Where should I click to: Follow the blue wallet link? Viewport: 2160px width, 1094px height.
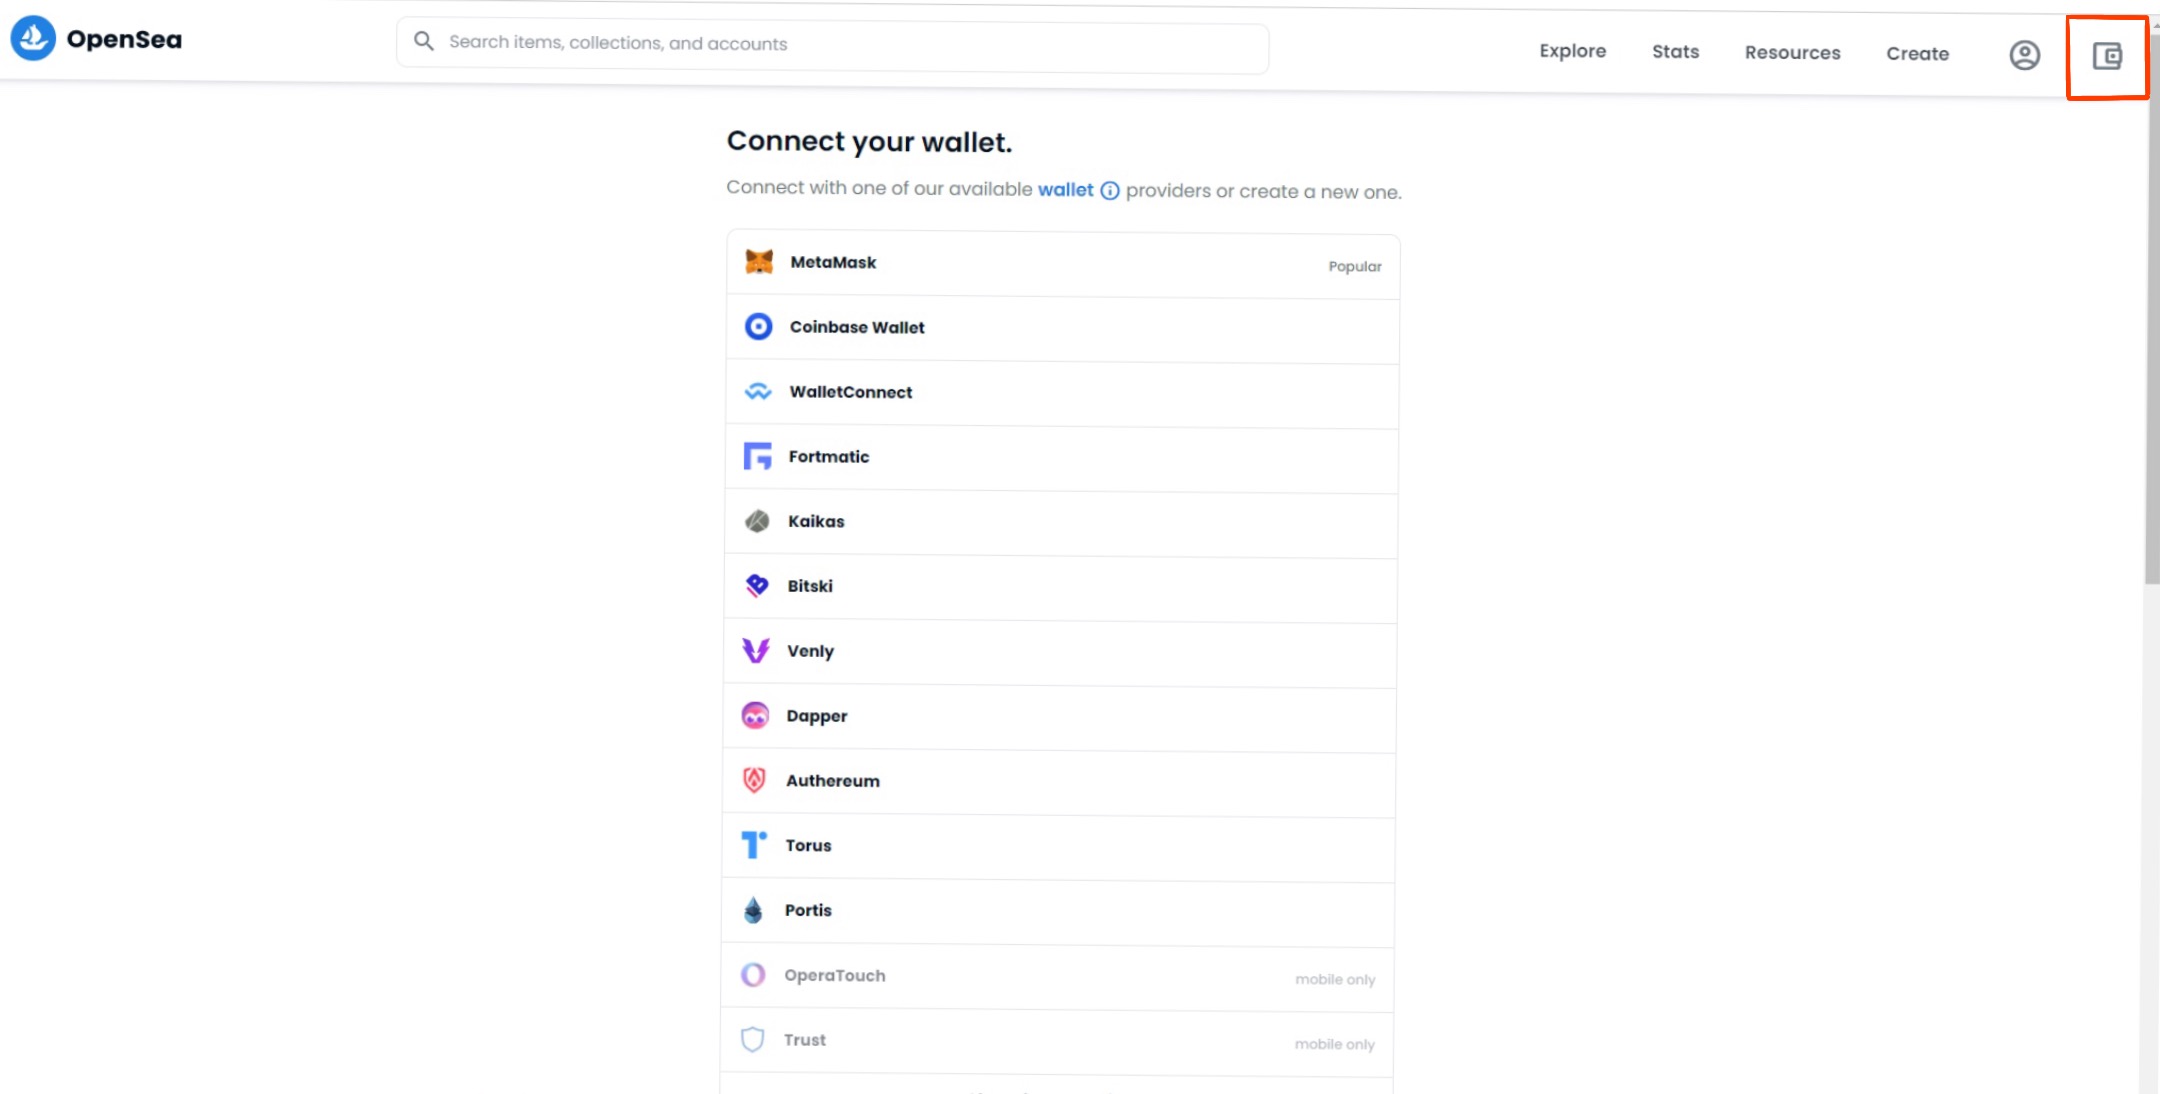tap(1065, 189)
